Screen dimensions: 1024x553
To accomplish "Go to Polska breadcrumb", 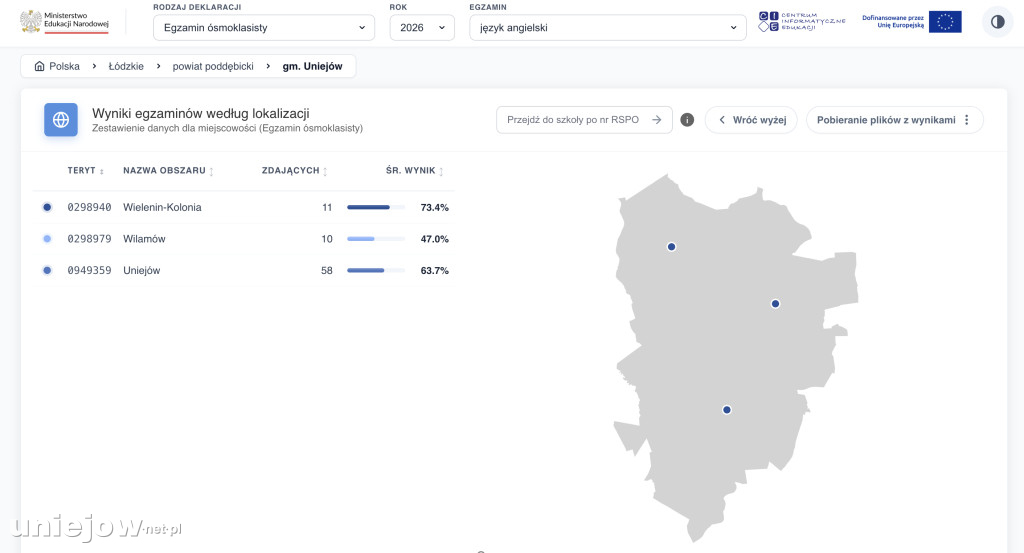I will [57, 66].
